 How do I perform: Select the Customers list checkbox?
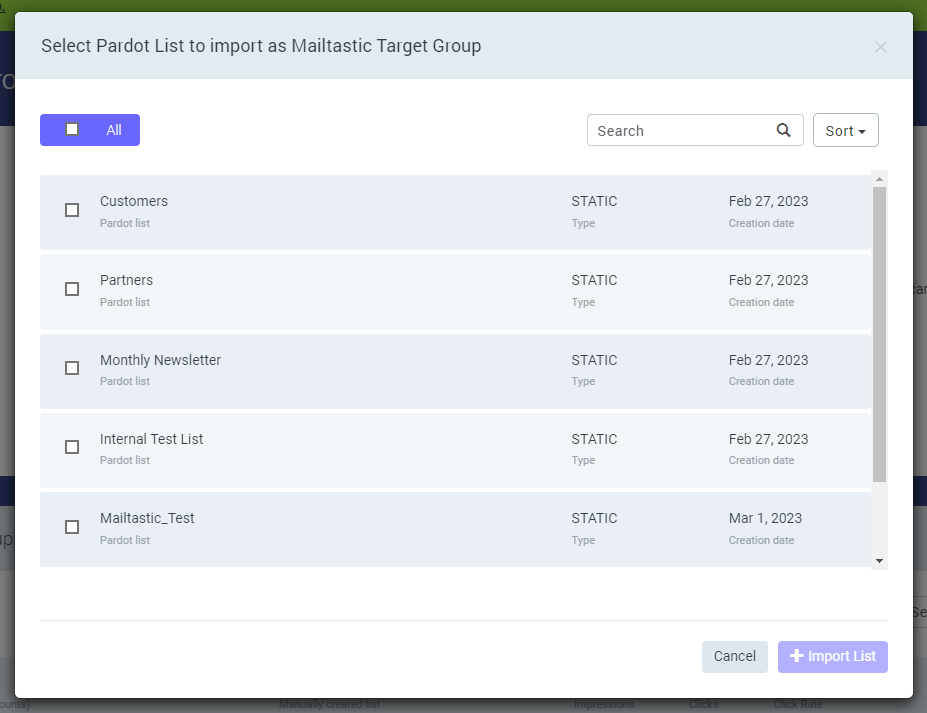tap(72, 210)
